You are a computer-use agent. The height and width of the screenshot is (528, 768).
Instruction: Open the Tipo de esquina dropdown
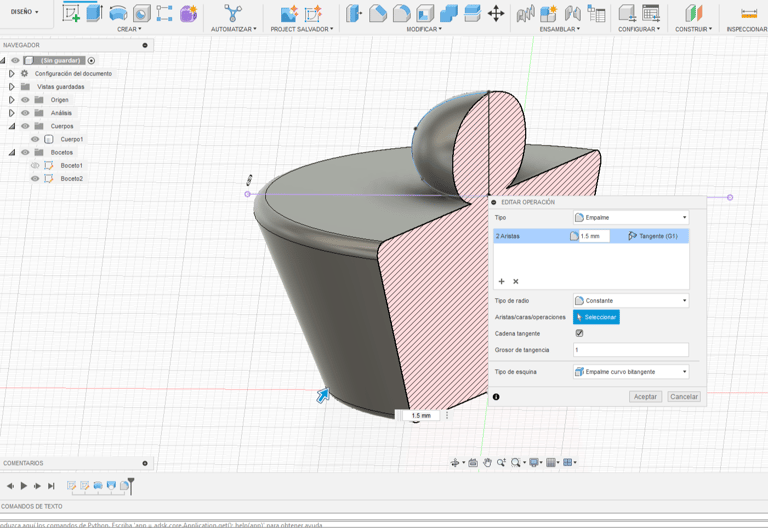coord(630,372)
